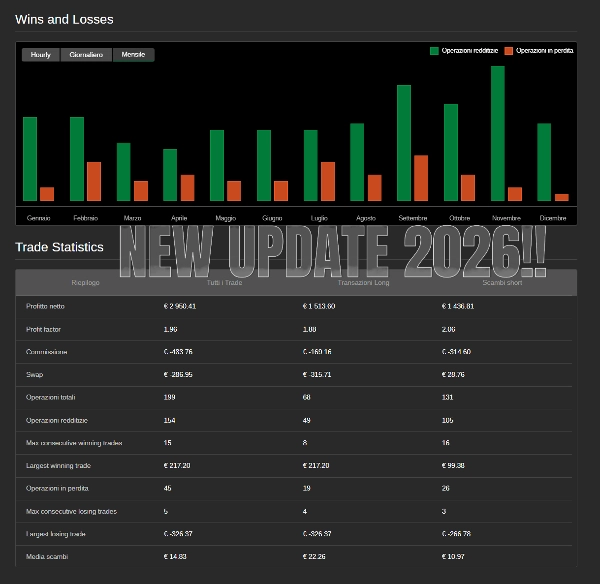Screen dimensions: 600x584
Task: Click the green Novembre winning bar
Action: 497,133
